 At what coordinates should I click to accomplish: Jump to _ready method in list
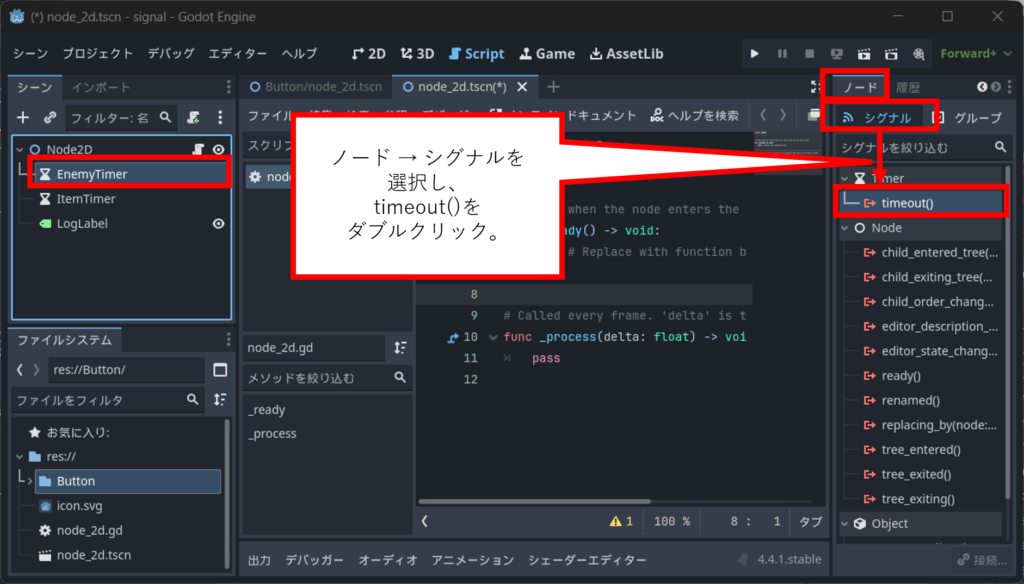click(266, 410)
